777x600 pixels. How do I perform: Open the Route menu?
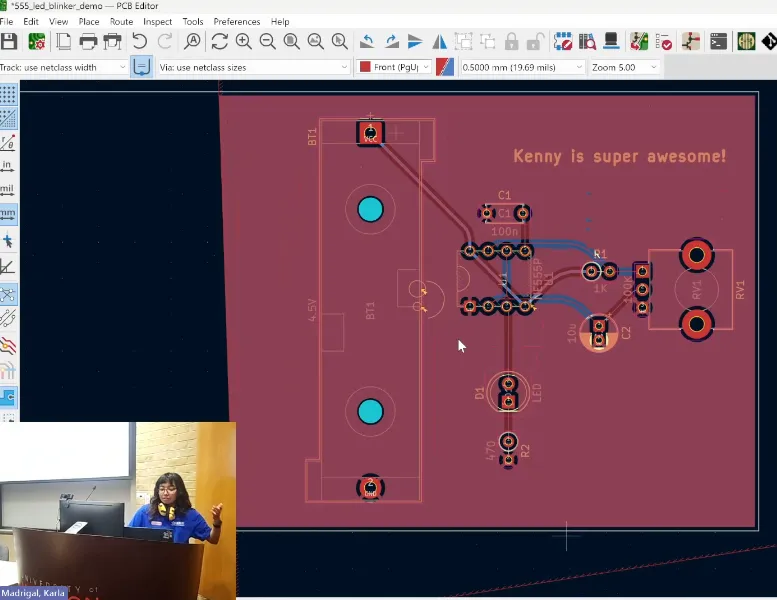click(x=121, y=22)
